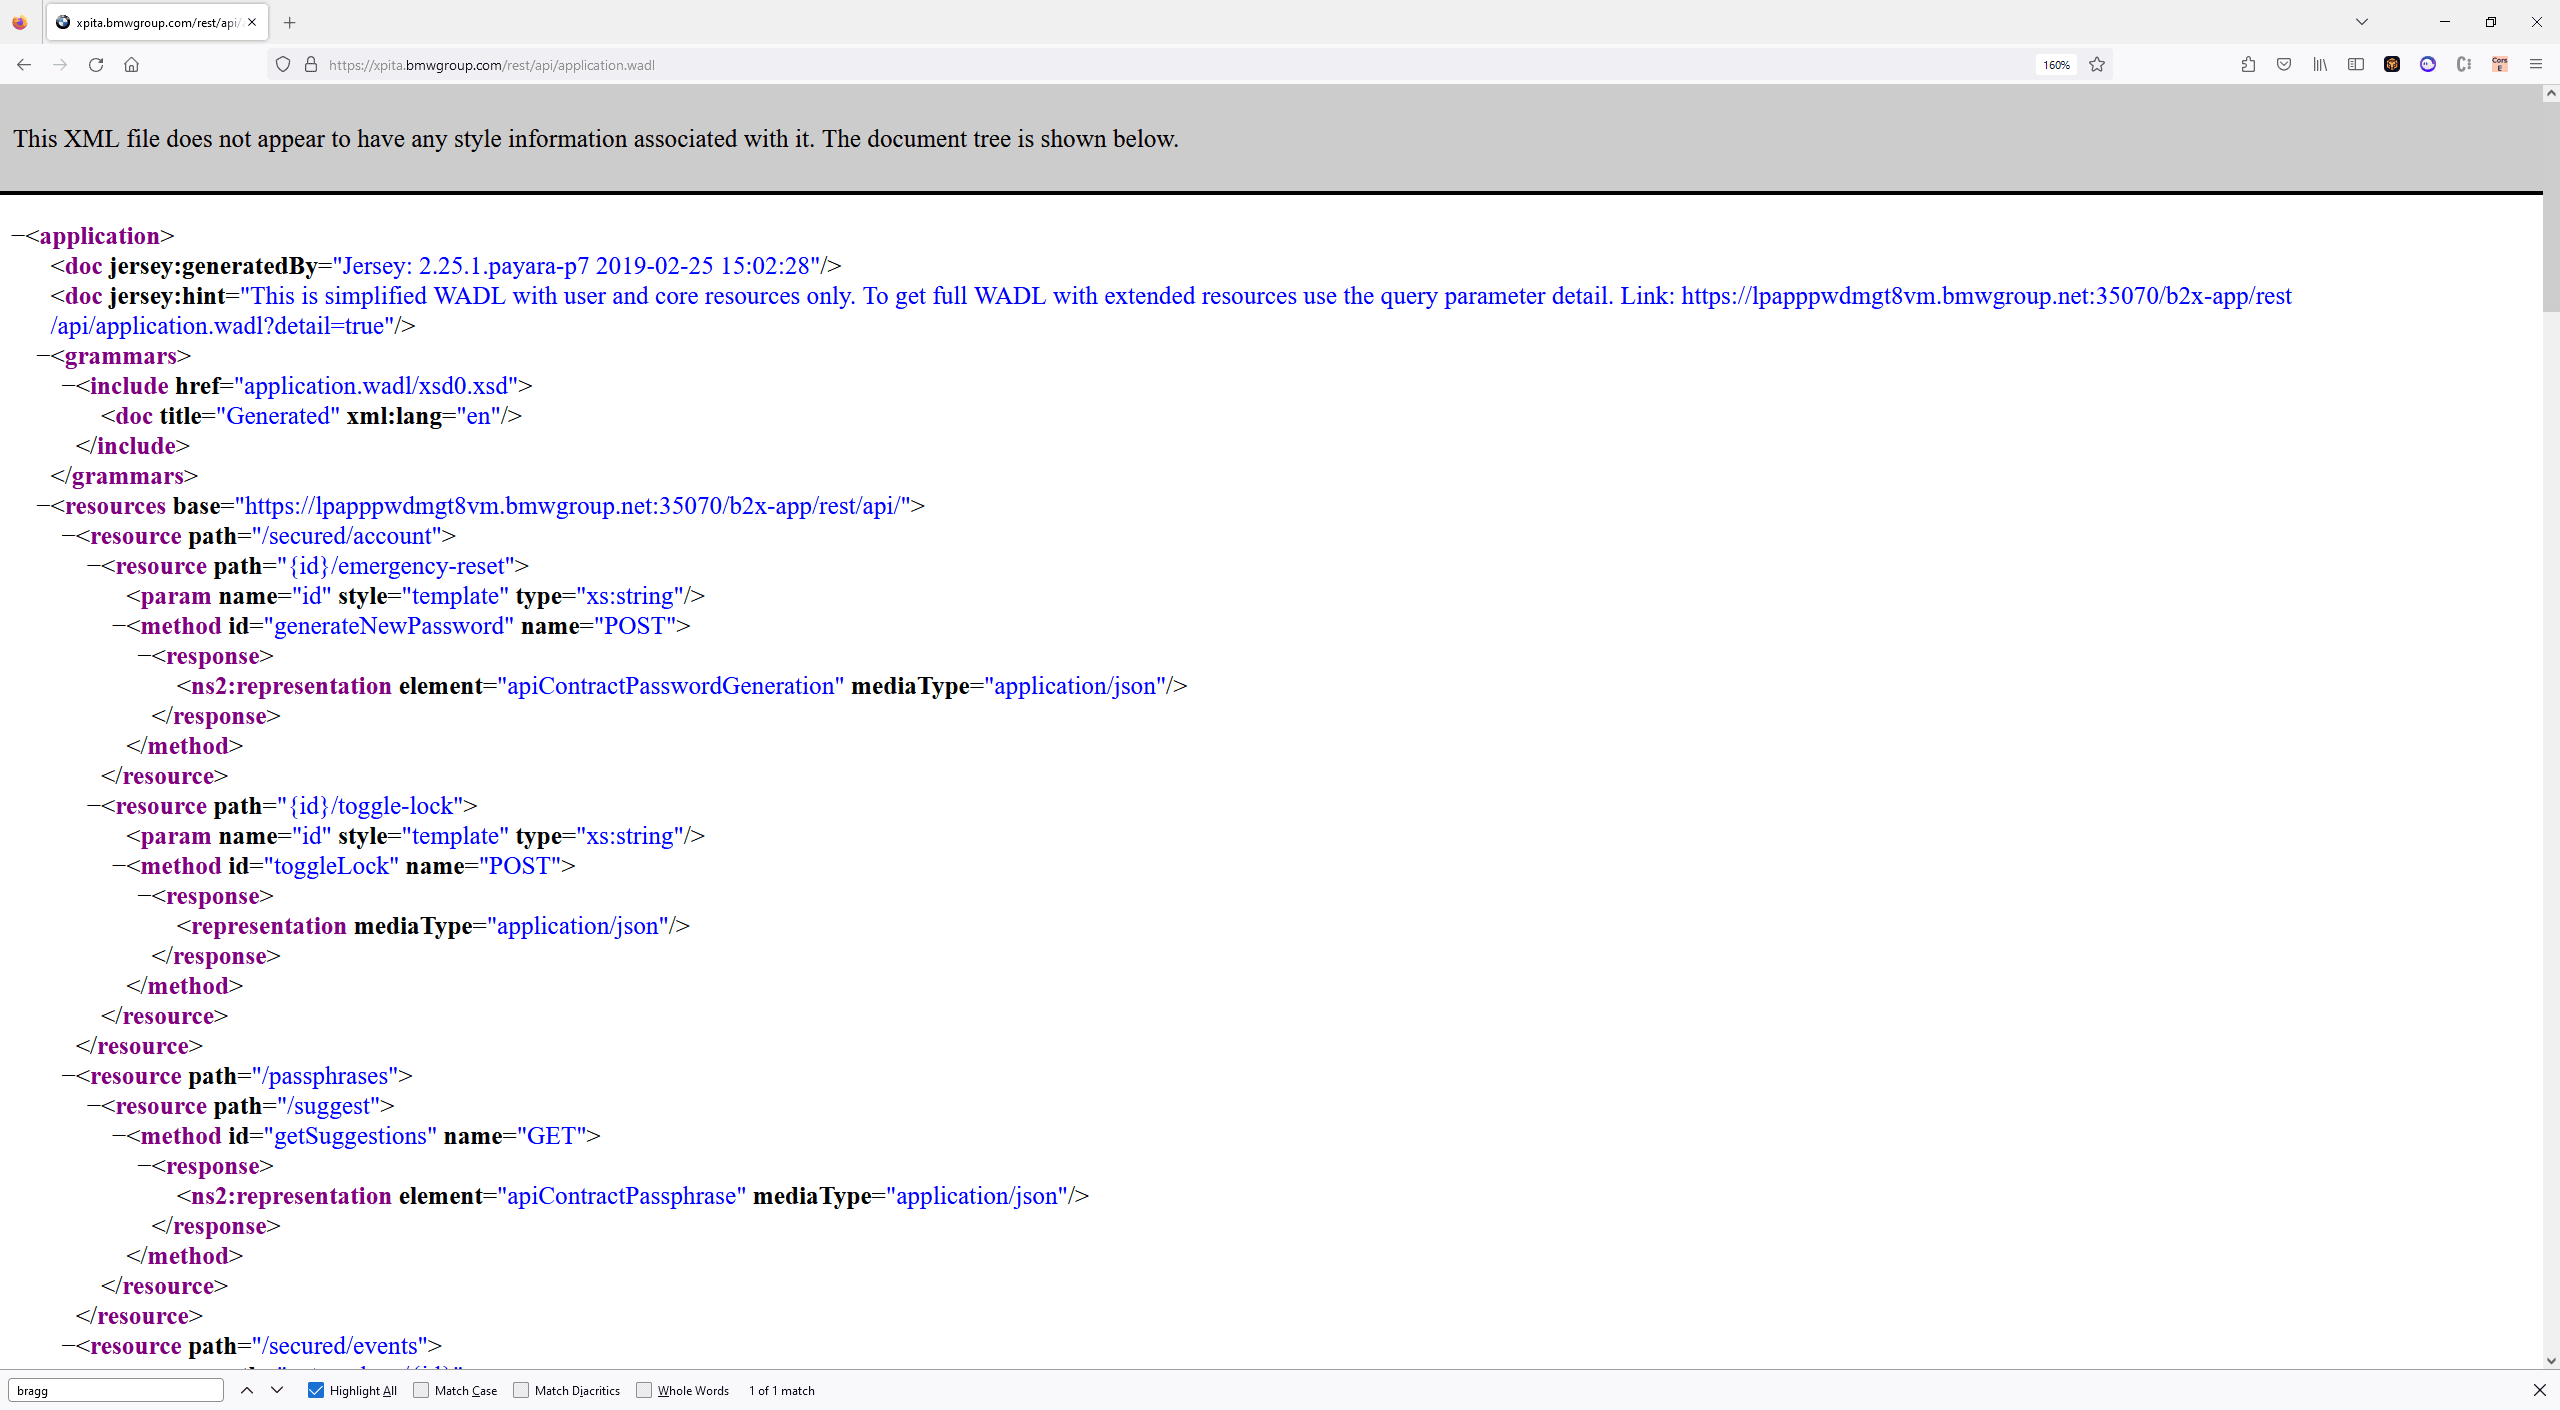The height and width of the screenshot is (1410, 2560).
Task: Bookmark this page with star icon
Action: 2097,65
